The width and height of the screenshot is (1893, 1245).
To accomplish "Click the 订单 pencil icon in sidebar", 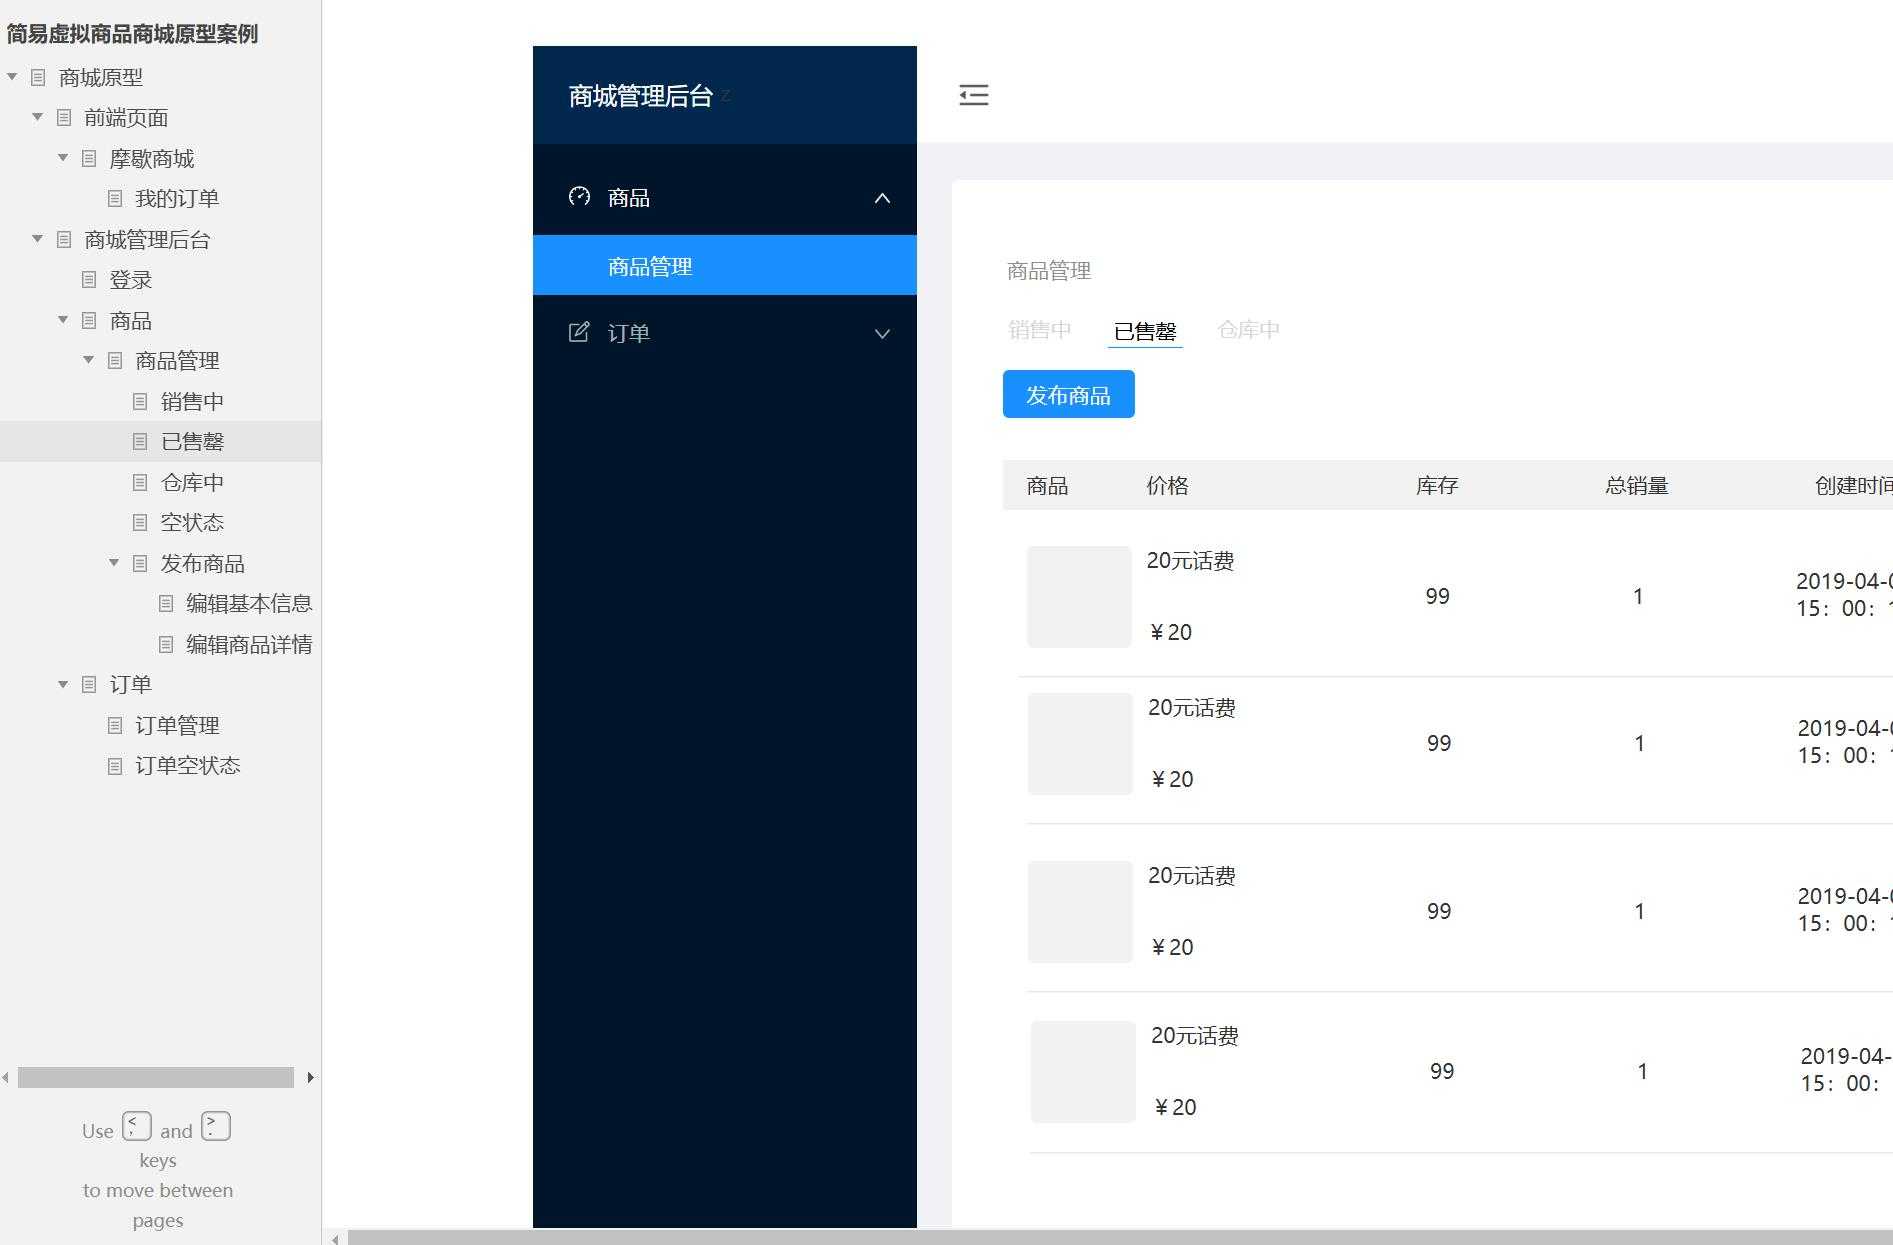I will tap(579, 332).
